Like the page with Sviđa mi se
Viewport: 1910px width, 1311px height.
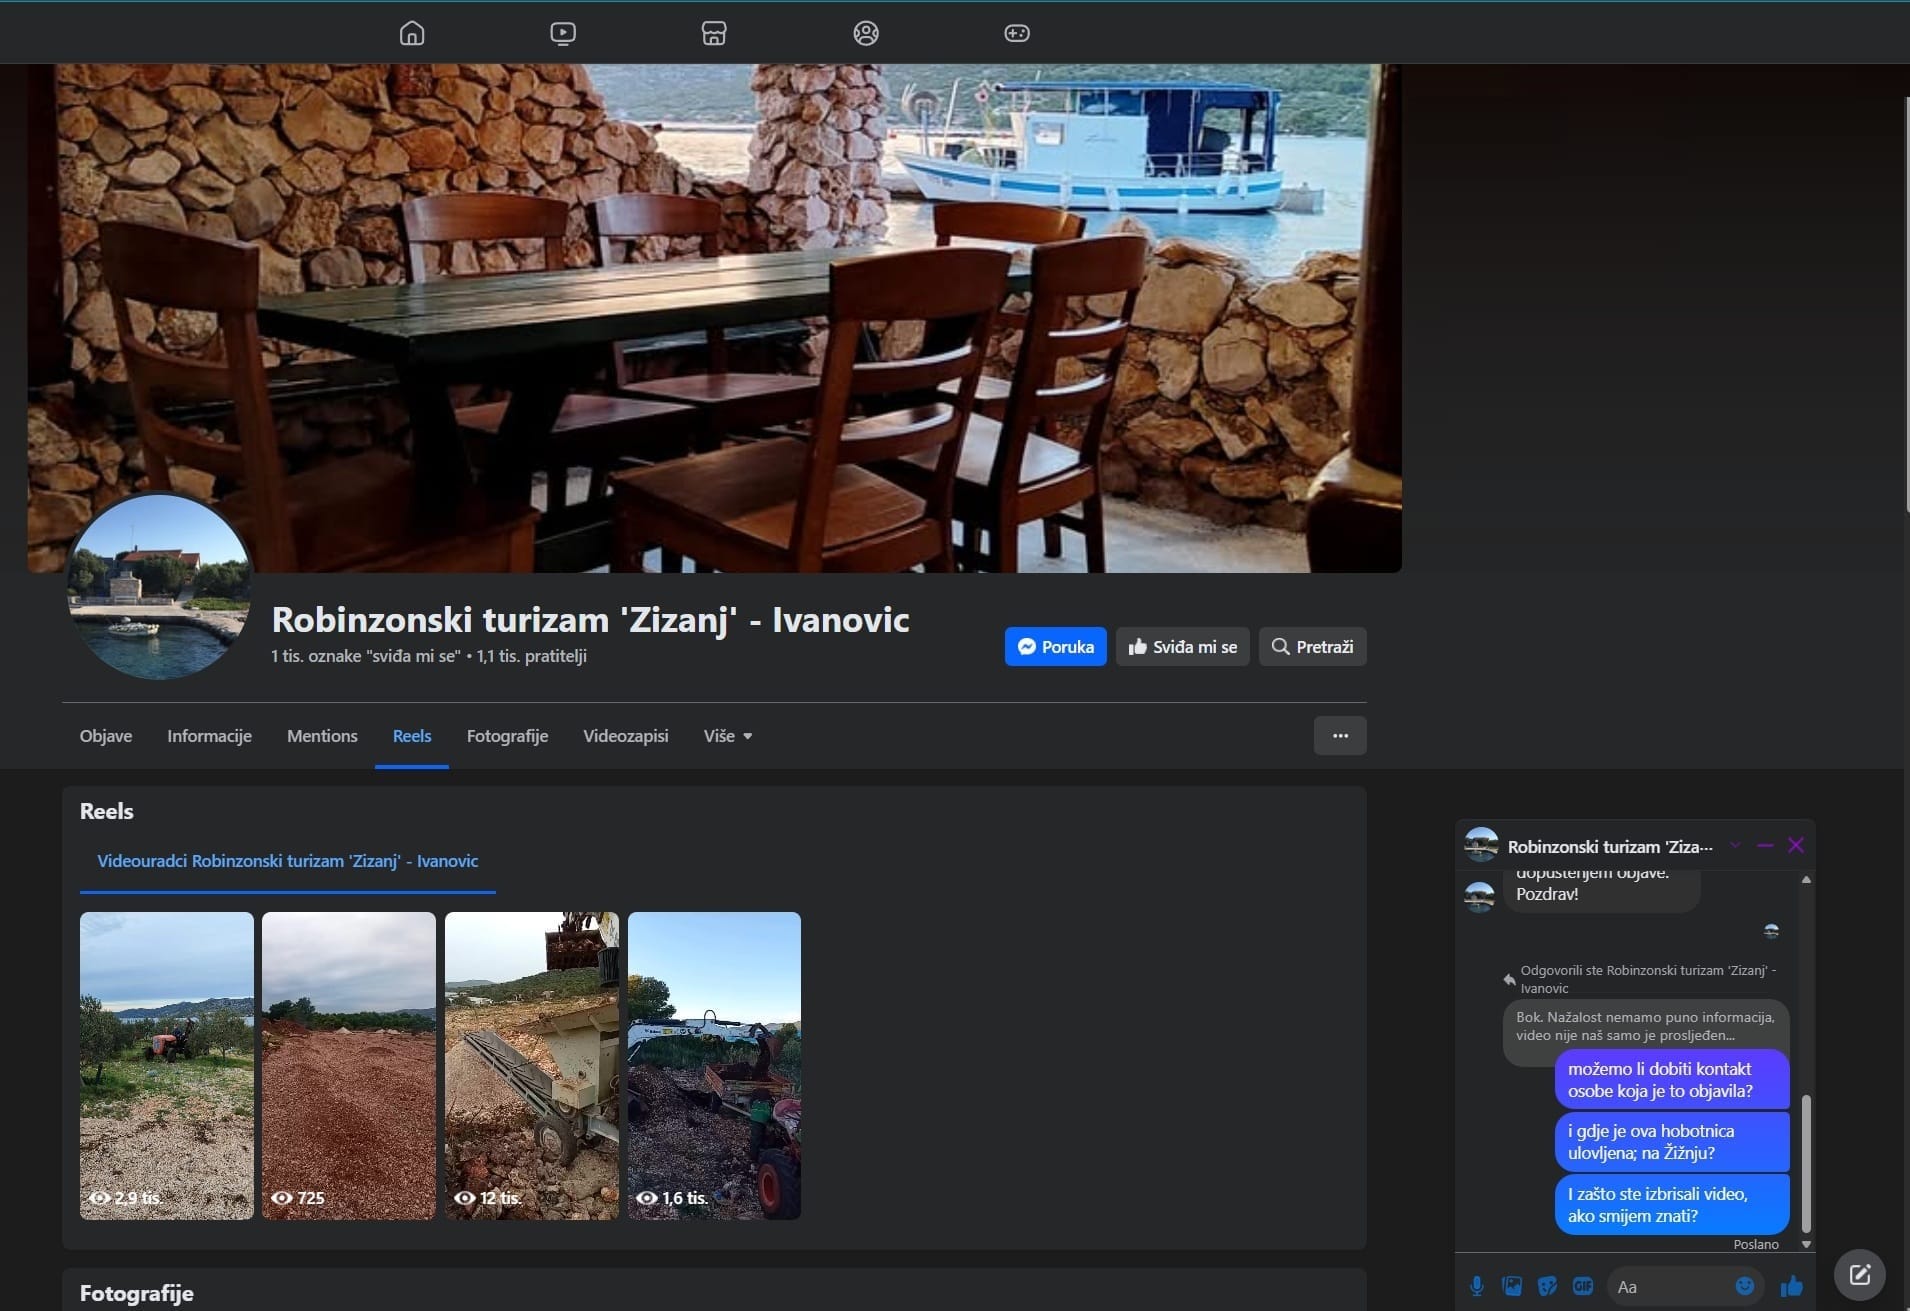pos(1182,647)
